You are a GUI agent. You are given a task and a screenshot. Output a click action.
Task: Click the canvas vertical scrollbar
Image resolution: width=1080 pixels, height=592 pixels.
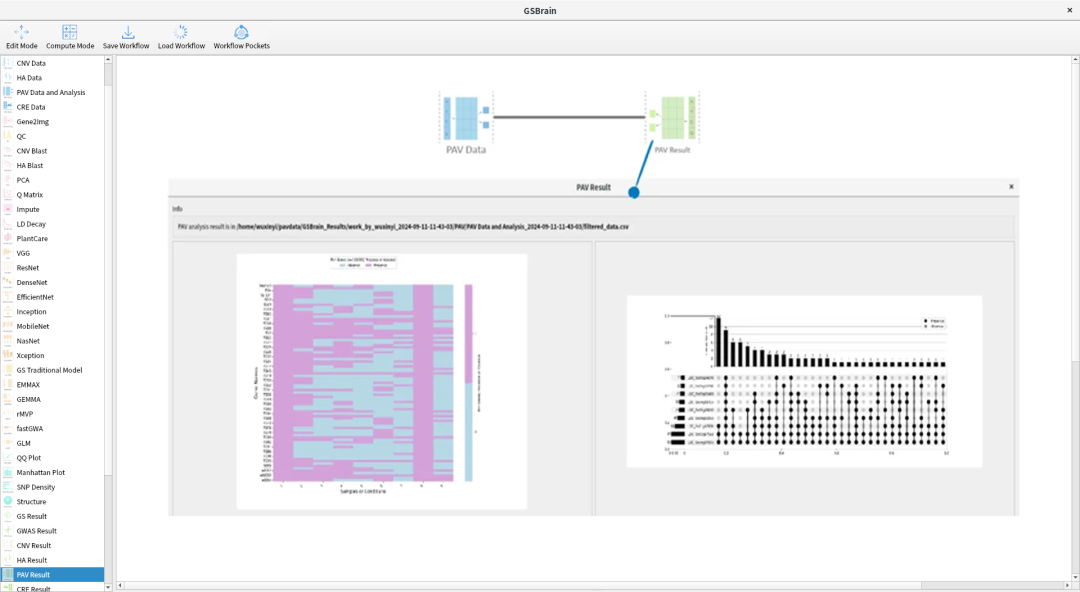[x=1075, y=469]
